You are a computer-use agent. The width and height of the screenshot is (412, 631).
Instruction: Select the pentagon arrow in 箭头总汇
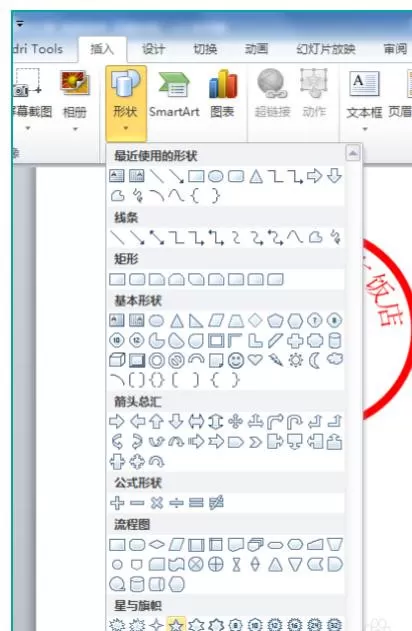coord(235,442)
